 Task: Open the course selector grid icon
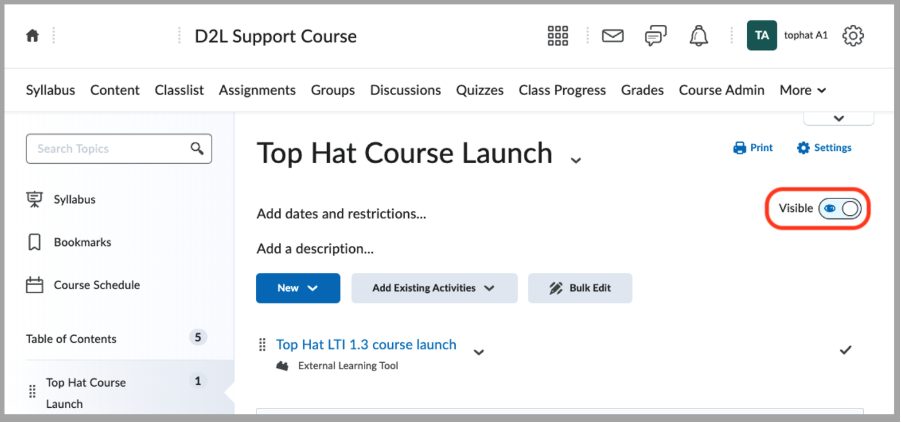[557, 36]
